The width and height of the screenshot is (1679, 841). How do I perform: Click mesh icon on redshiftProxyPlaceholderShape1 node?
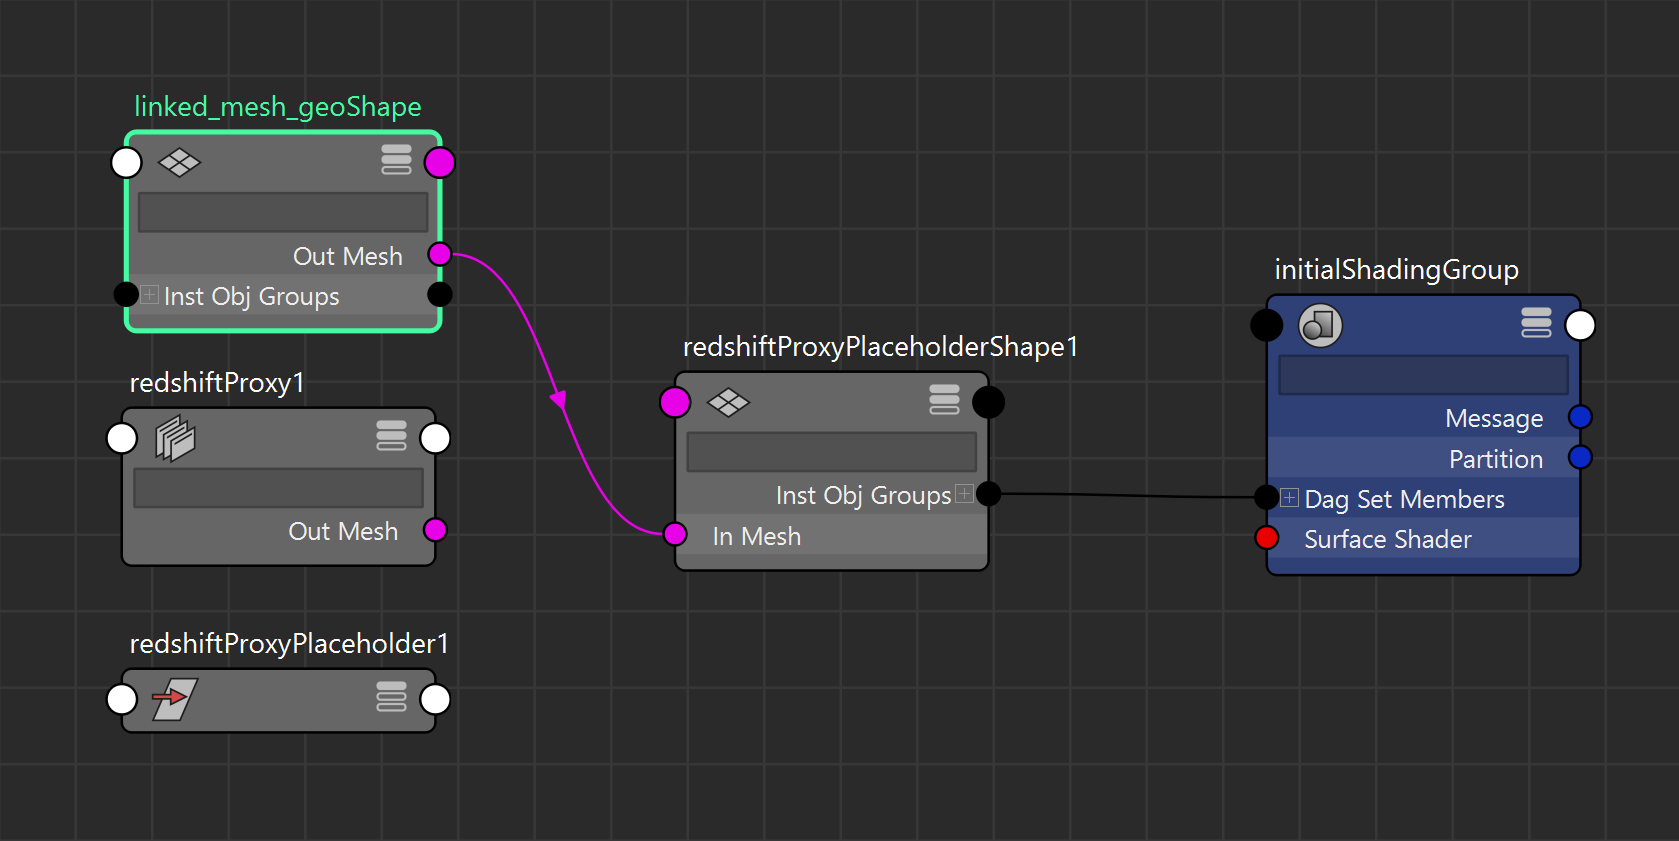click(728, 402)
